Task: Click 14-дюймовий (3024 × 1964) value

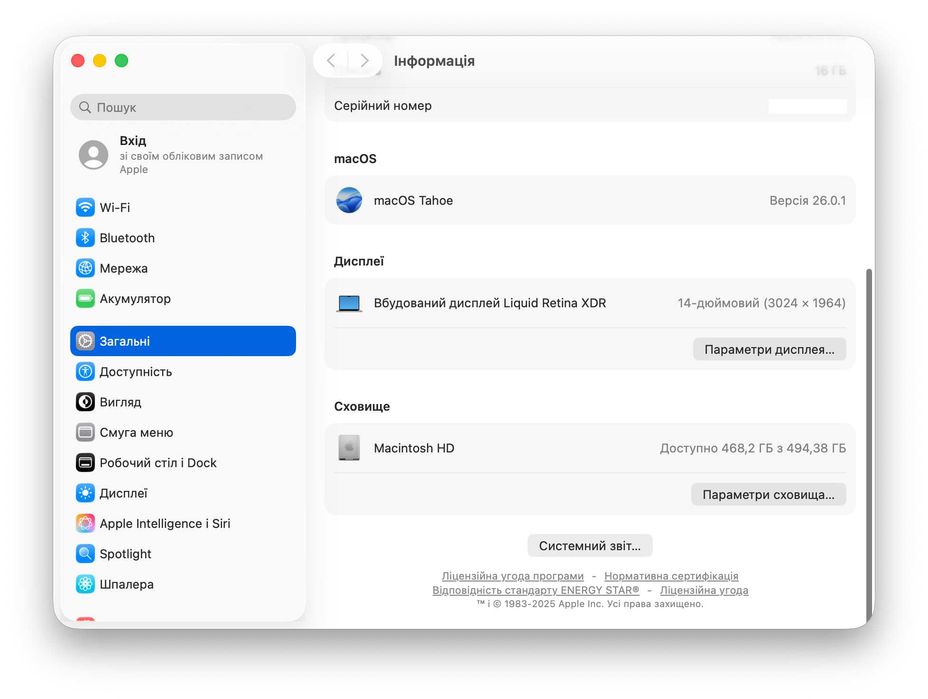Action: (x=762, y=303)
